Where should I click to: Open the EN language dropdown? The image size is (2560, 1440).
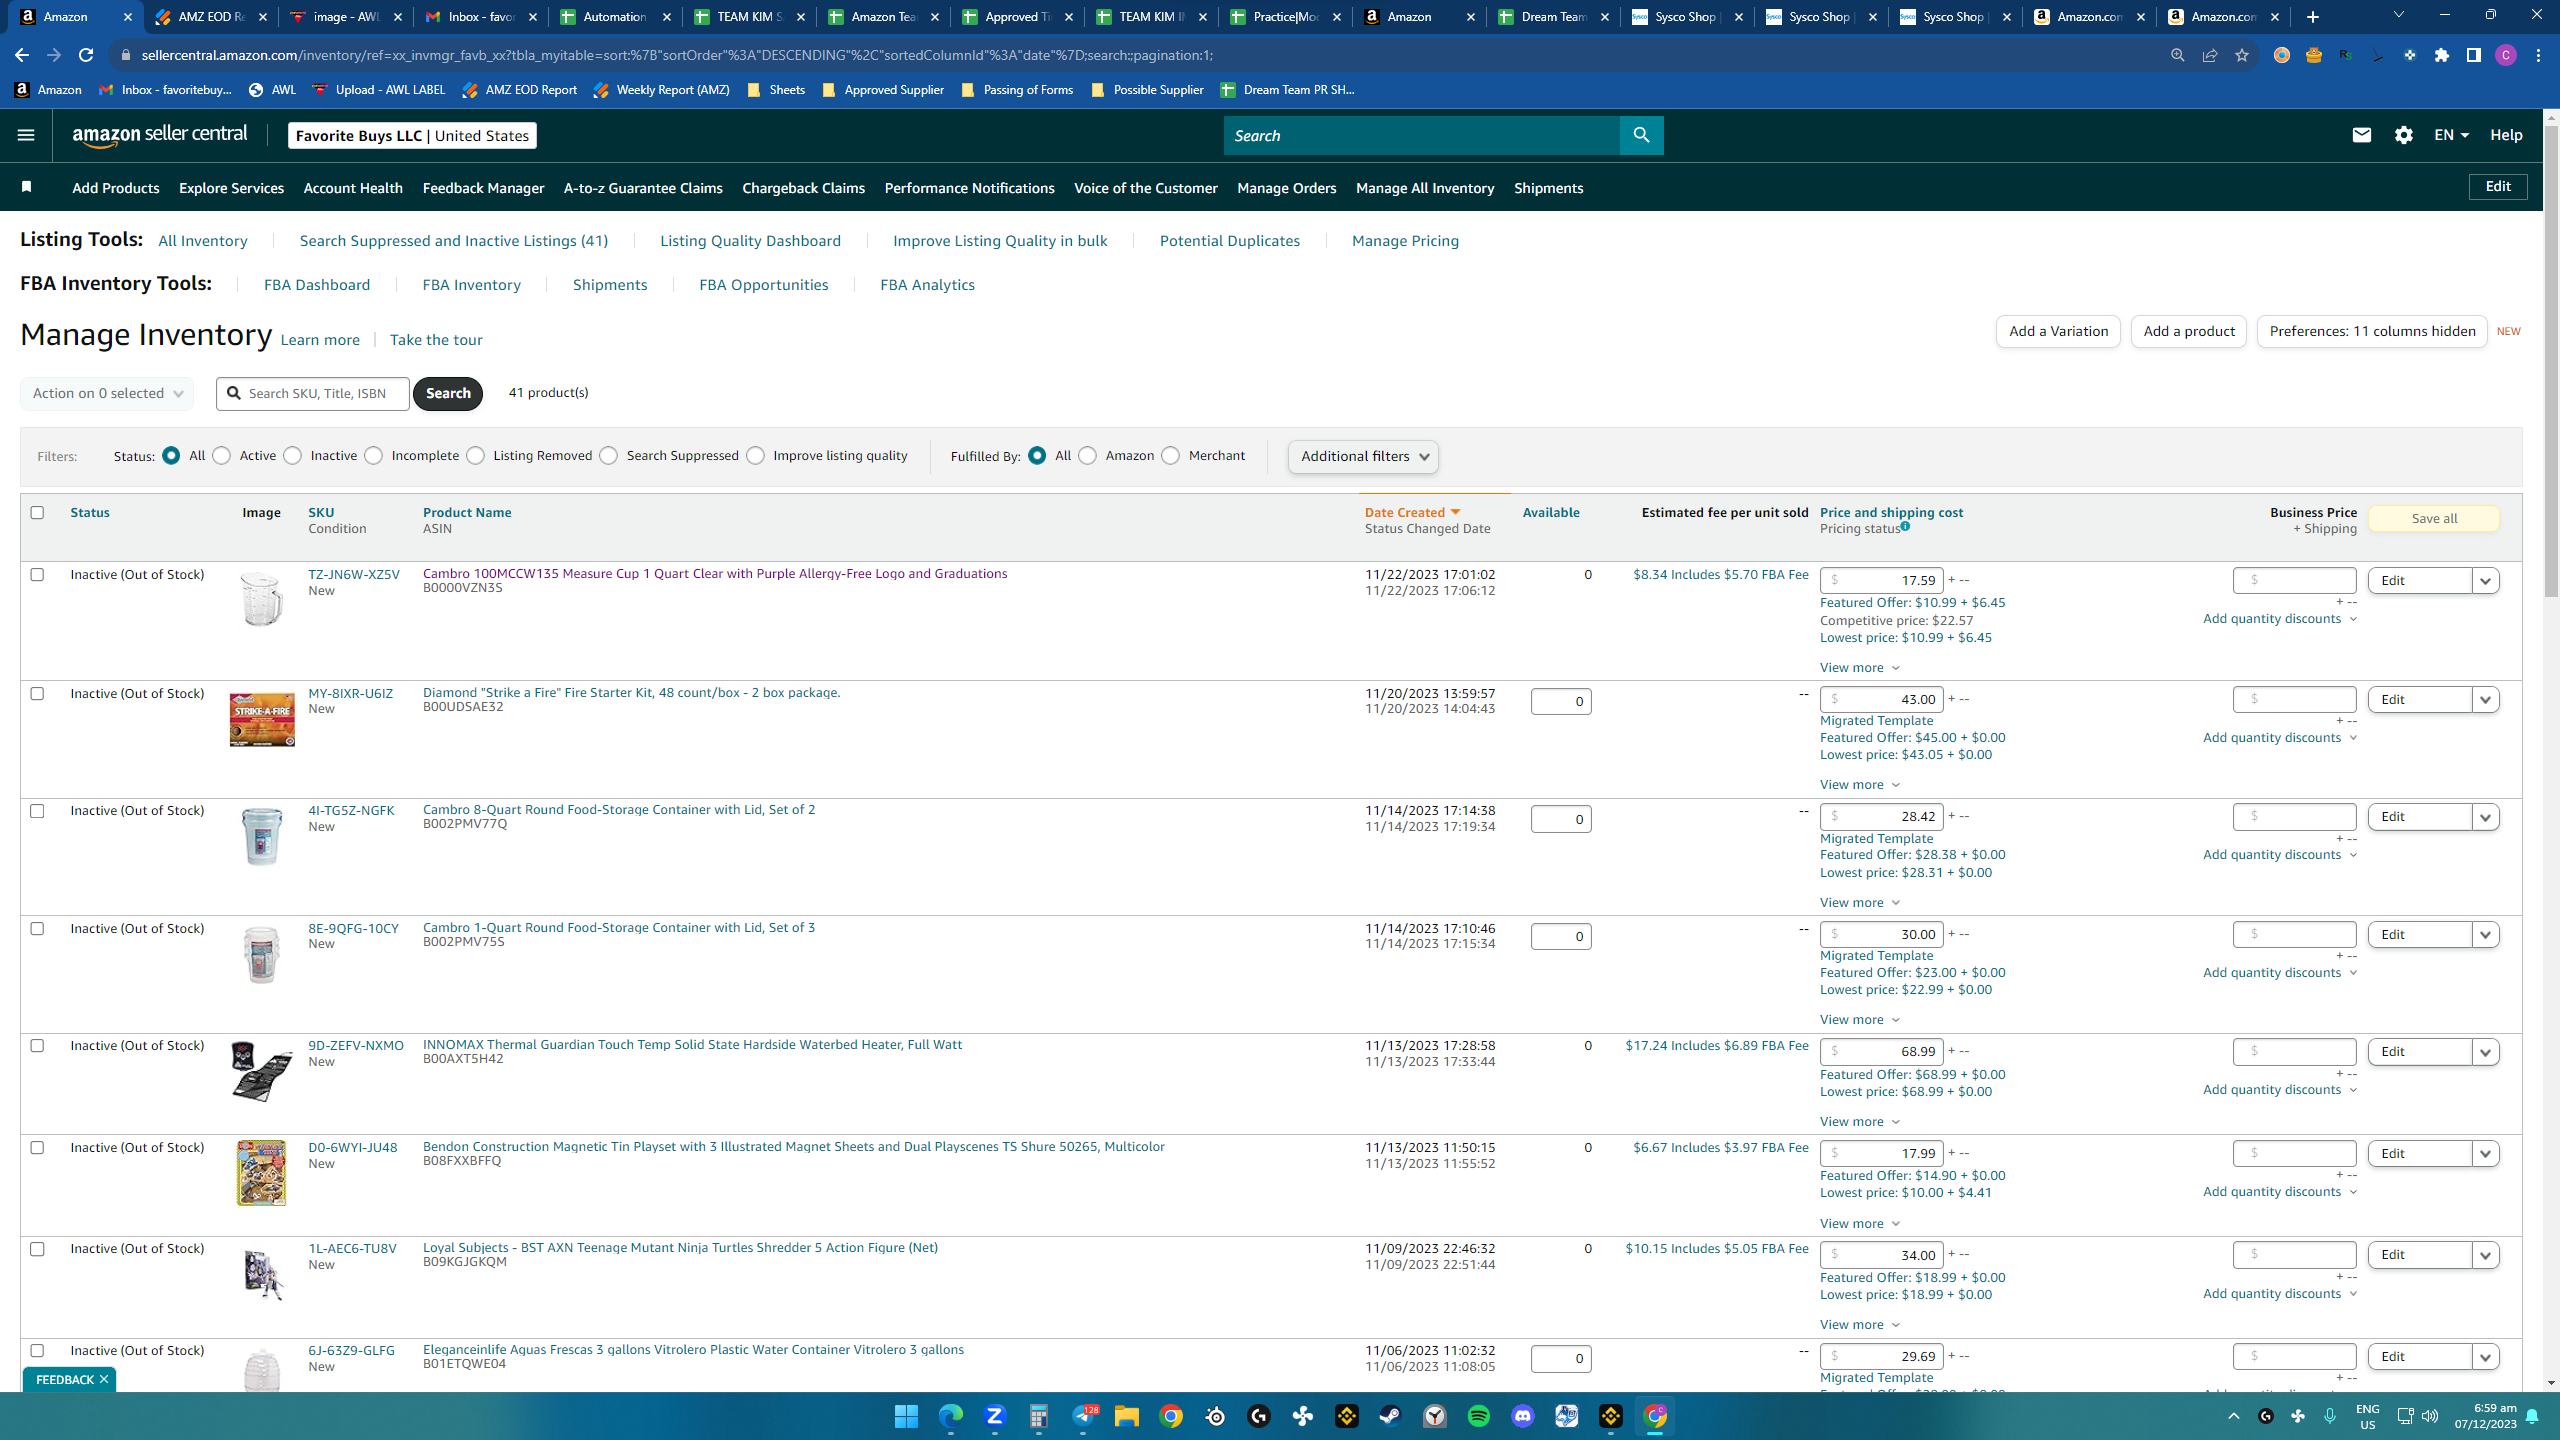pos(2451,135)
